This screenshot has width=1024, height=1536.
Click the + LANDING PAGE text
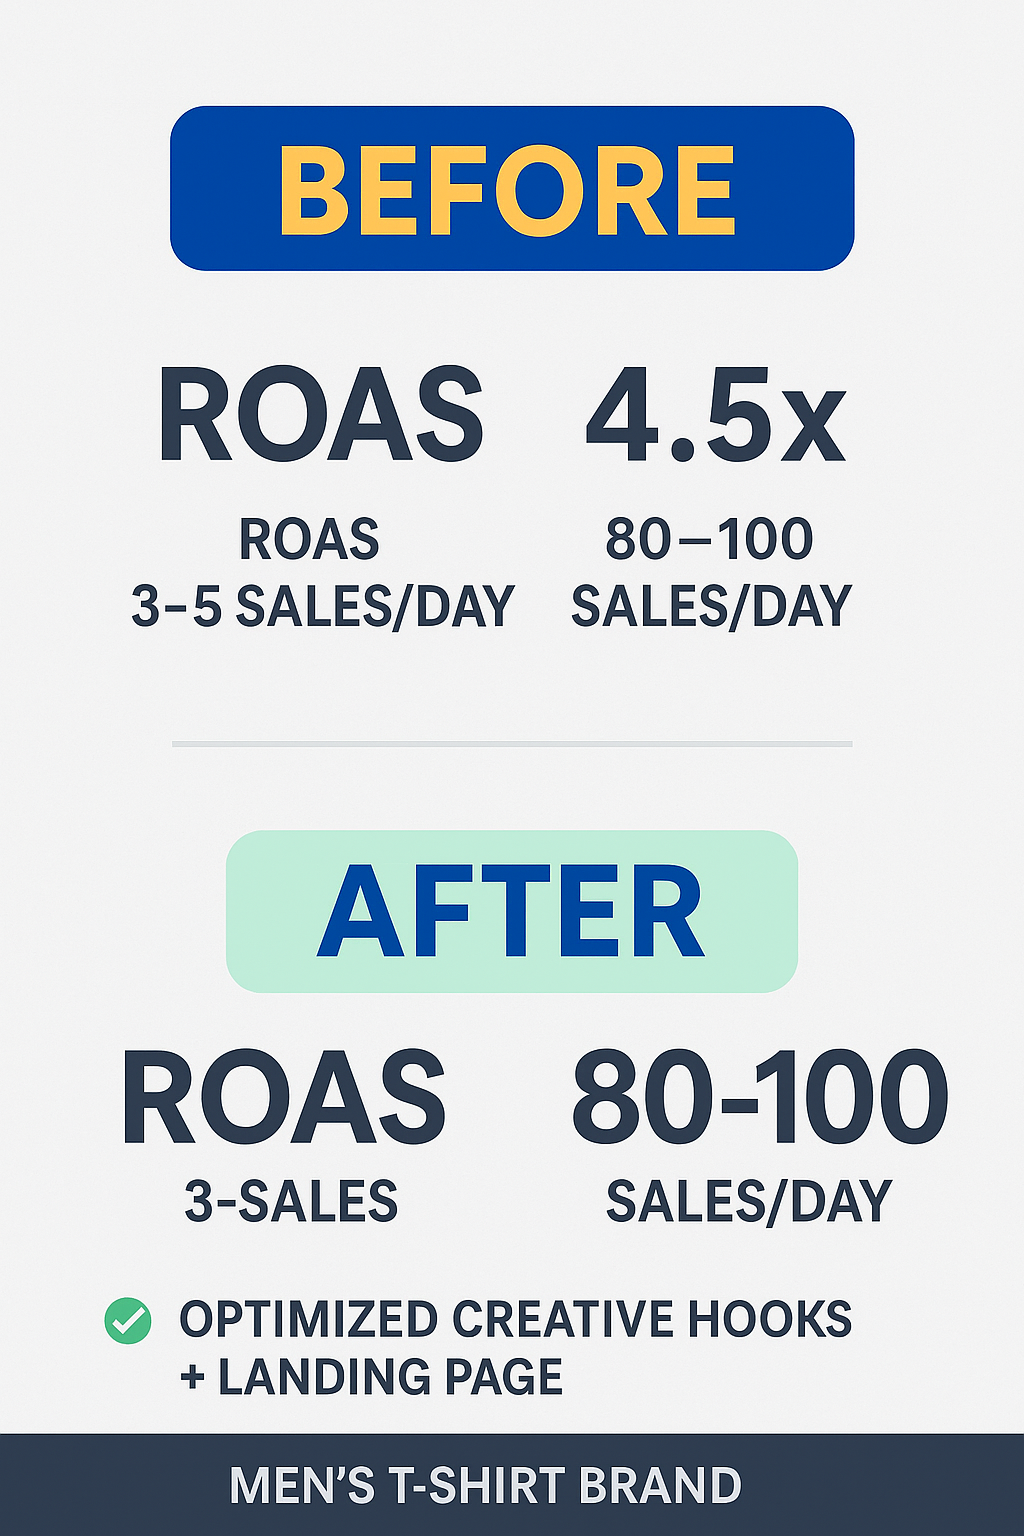pyautogui.click(x=371, y=1377)
